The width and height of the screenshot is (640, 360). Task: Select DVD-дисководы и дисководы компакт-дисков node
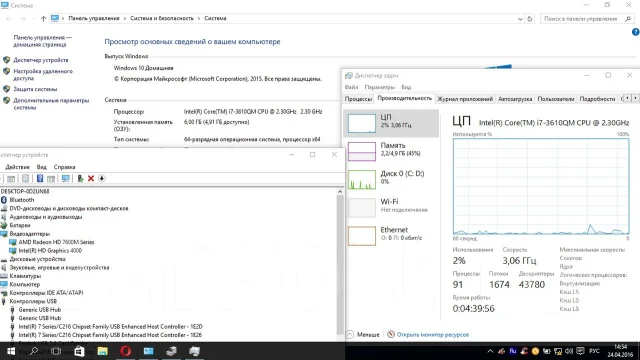point(69,209)
